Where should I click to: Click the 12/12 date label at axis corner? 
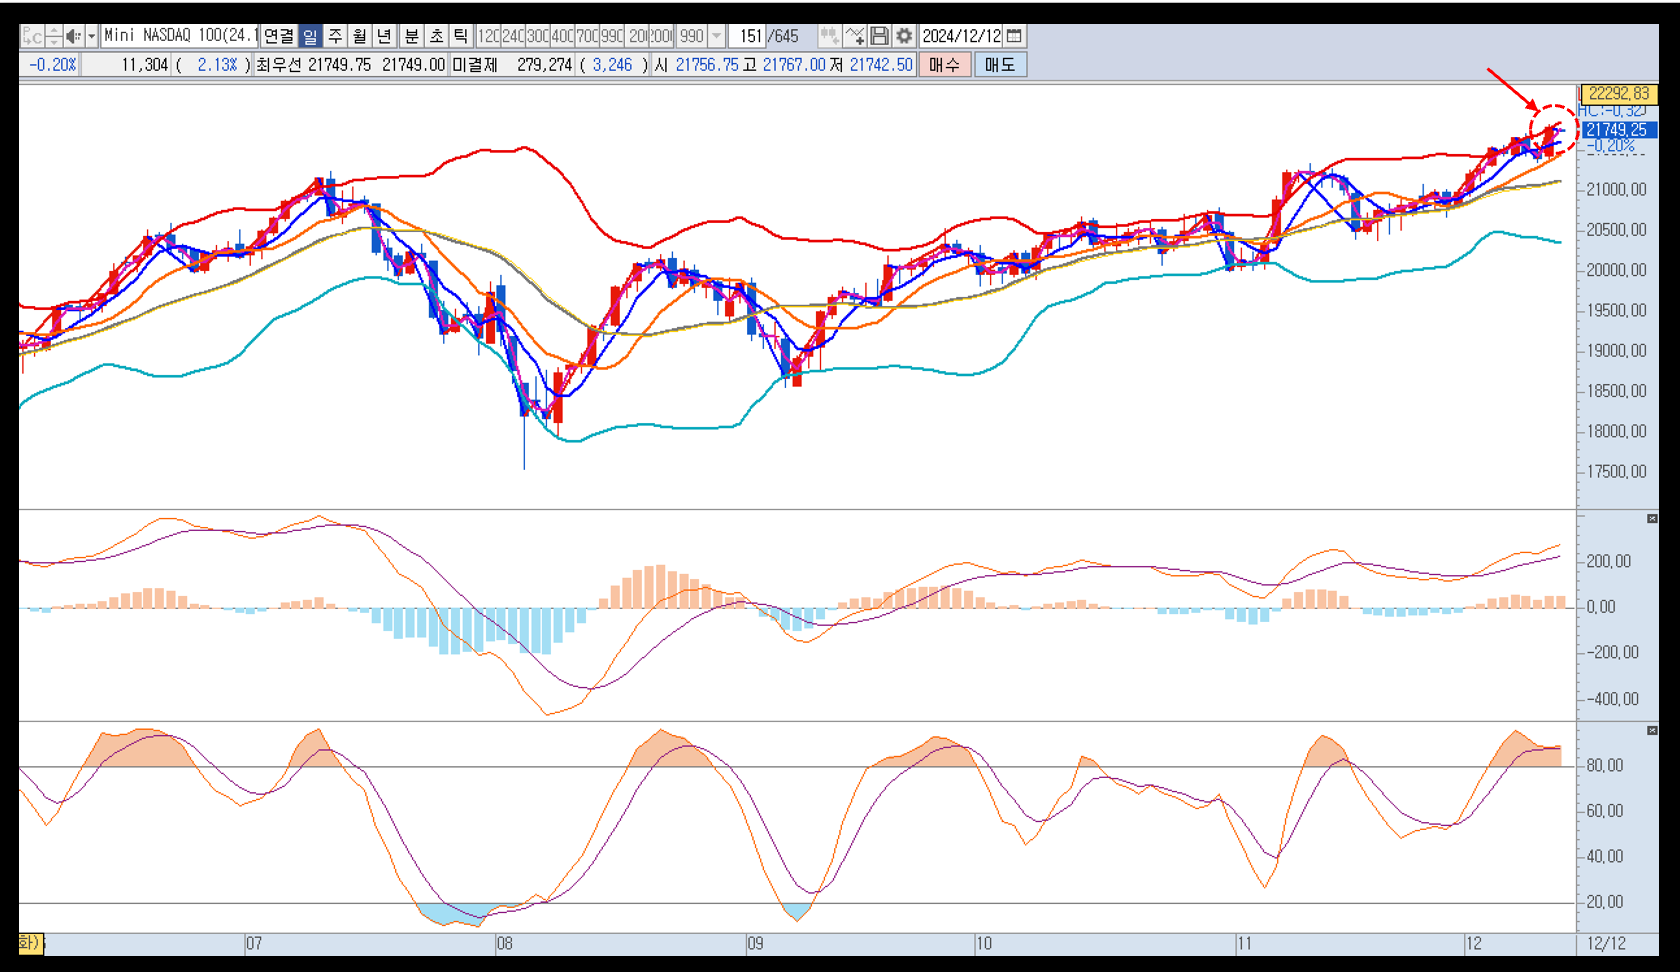coord(1606,944)
